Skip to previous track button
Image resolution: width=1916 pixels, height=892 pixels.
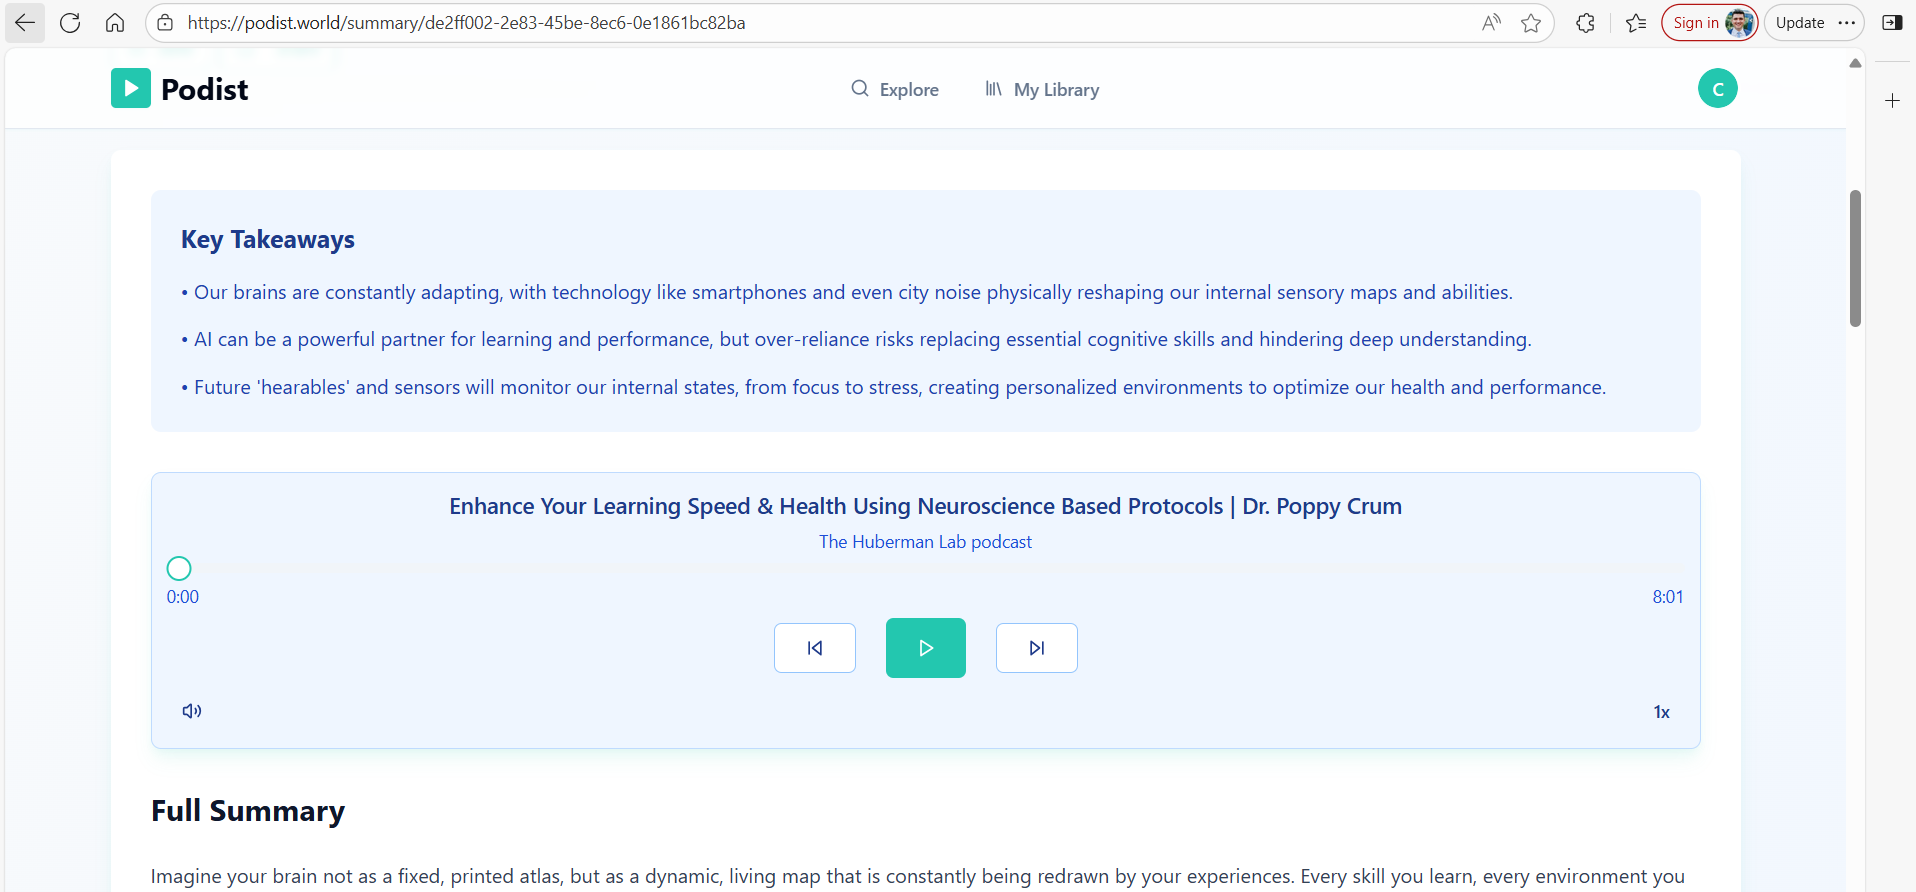[815, 648]
